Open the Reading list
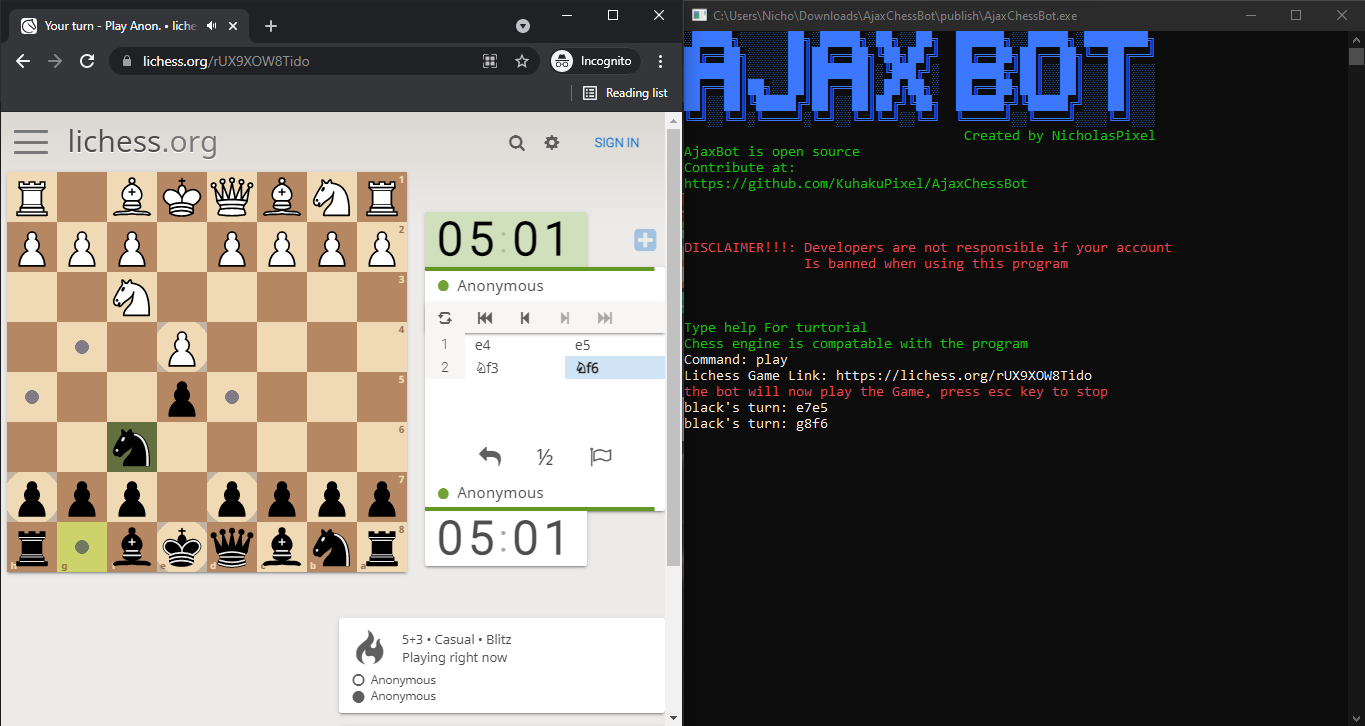 click(625, 93)
